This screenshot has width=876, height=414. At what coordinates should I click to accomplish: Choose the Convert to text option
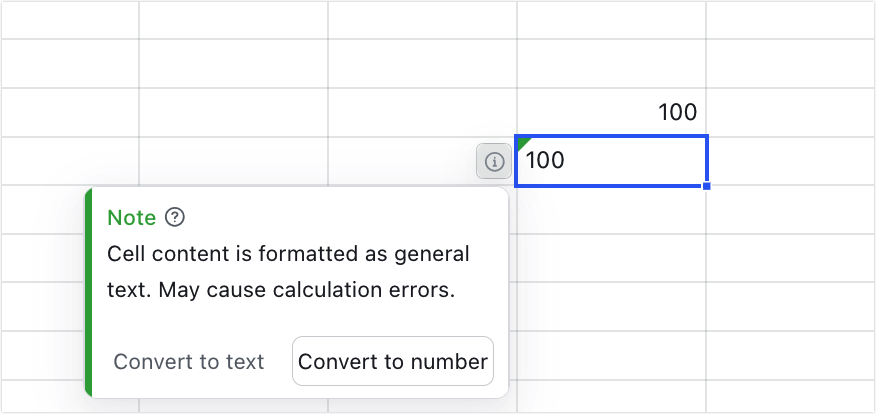[x=189, y=362]
